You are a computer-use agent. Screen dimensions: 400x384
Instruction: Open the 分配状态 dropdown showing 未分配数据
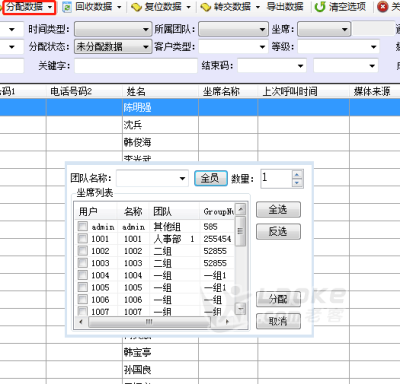113,47
